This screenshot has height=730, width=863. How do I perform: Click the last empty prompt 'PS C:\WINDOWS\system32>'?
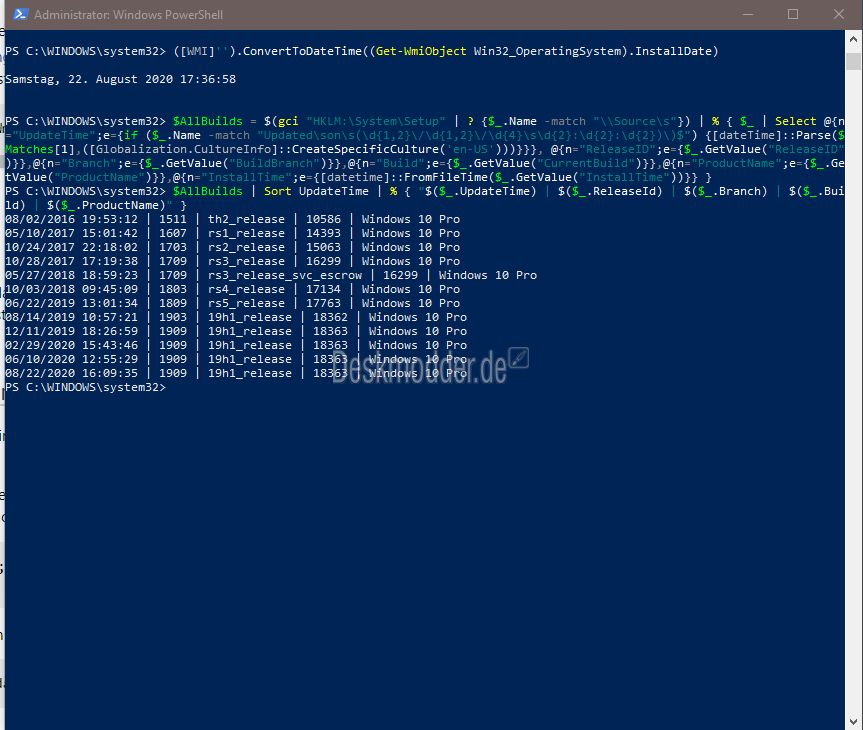pyautogui.click(x=85, y=388)
